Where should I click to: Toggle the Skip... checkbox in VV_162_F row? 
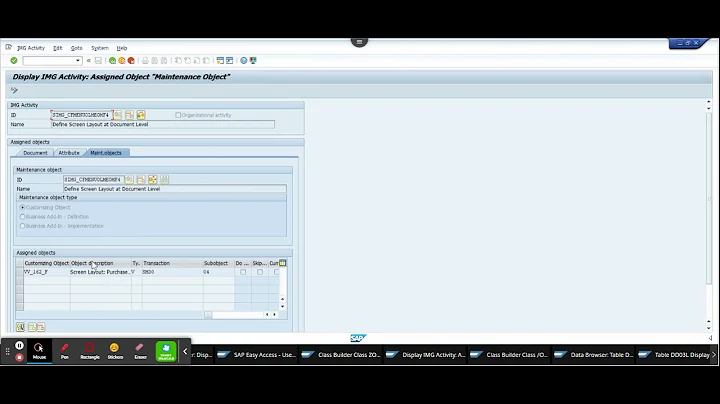260,272
